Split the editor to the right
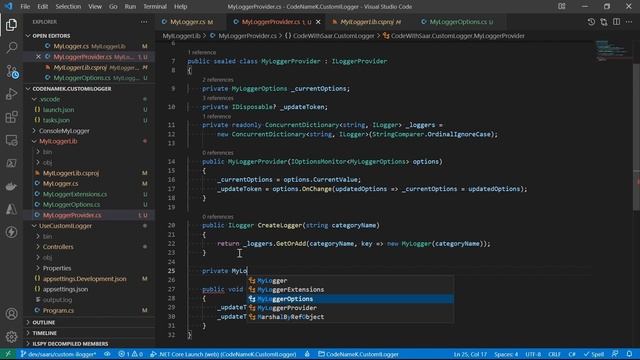The width and height of the screenshot is (640, 360). [x=616, y=22]
